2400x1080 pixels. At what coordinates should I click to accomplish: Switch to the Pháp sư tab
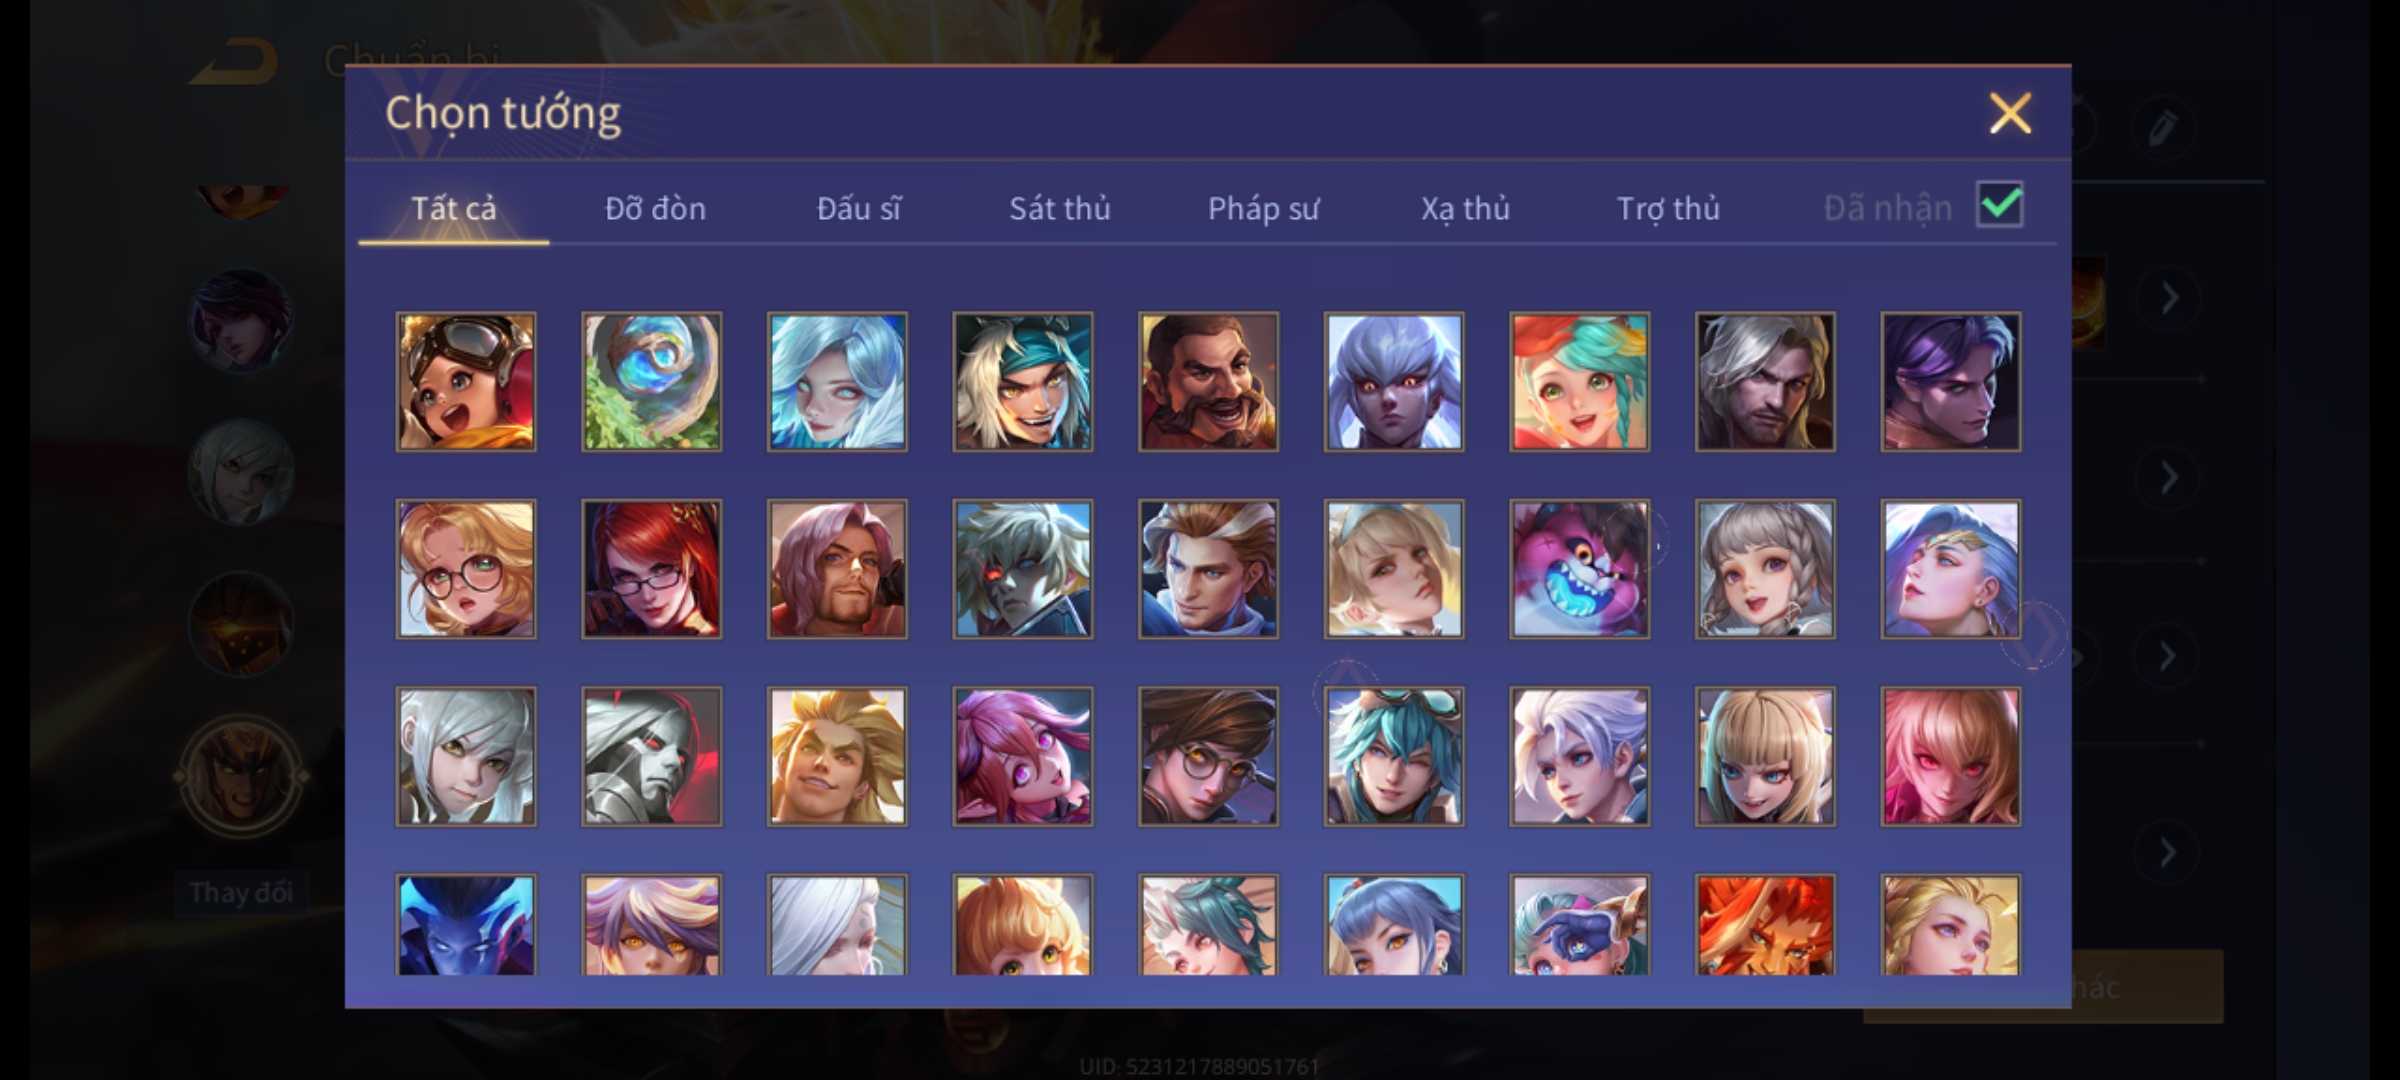coord(1263,208)
